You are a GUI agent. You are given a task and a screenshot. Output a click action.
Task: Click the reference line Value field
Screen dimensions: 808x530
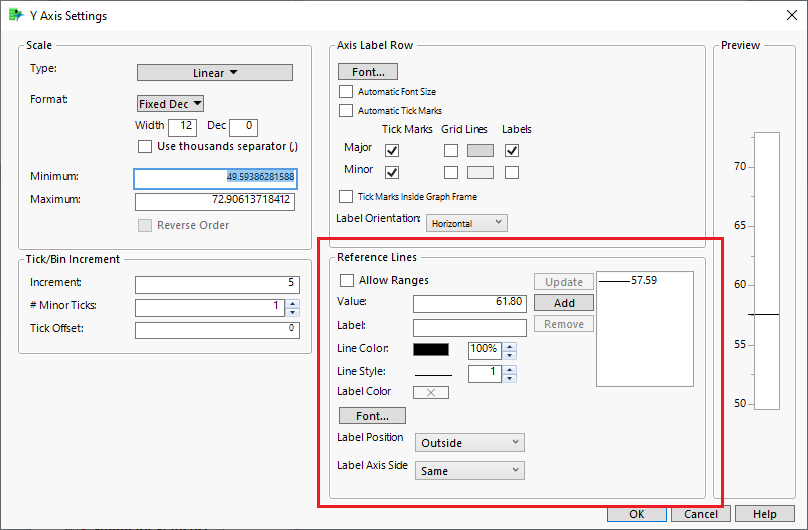[470, 303]
